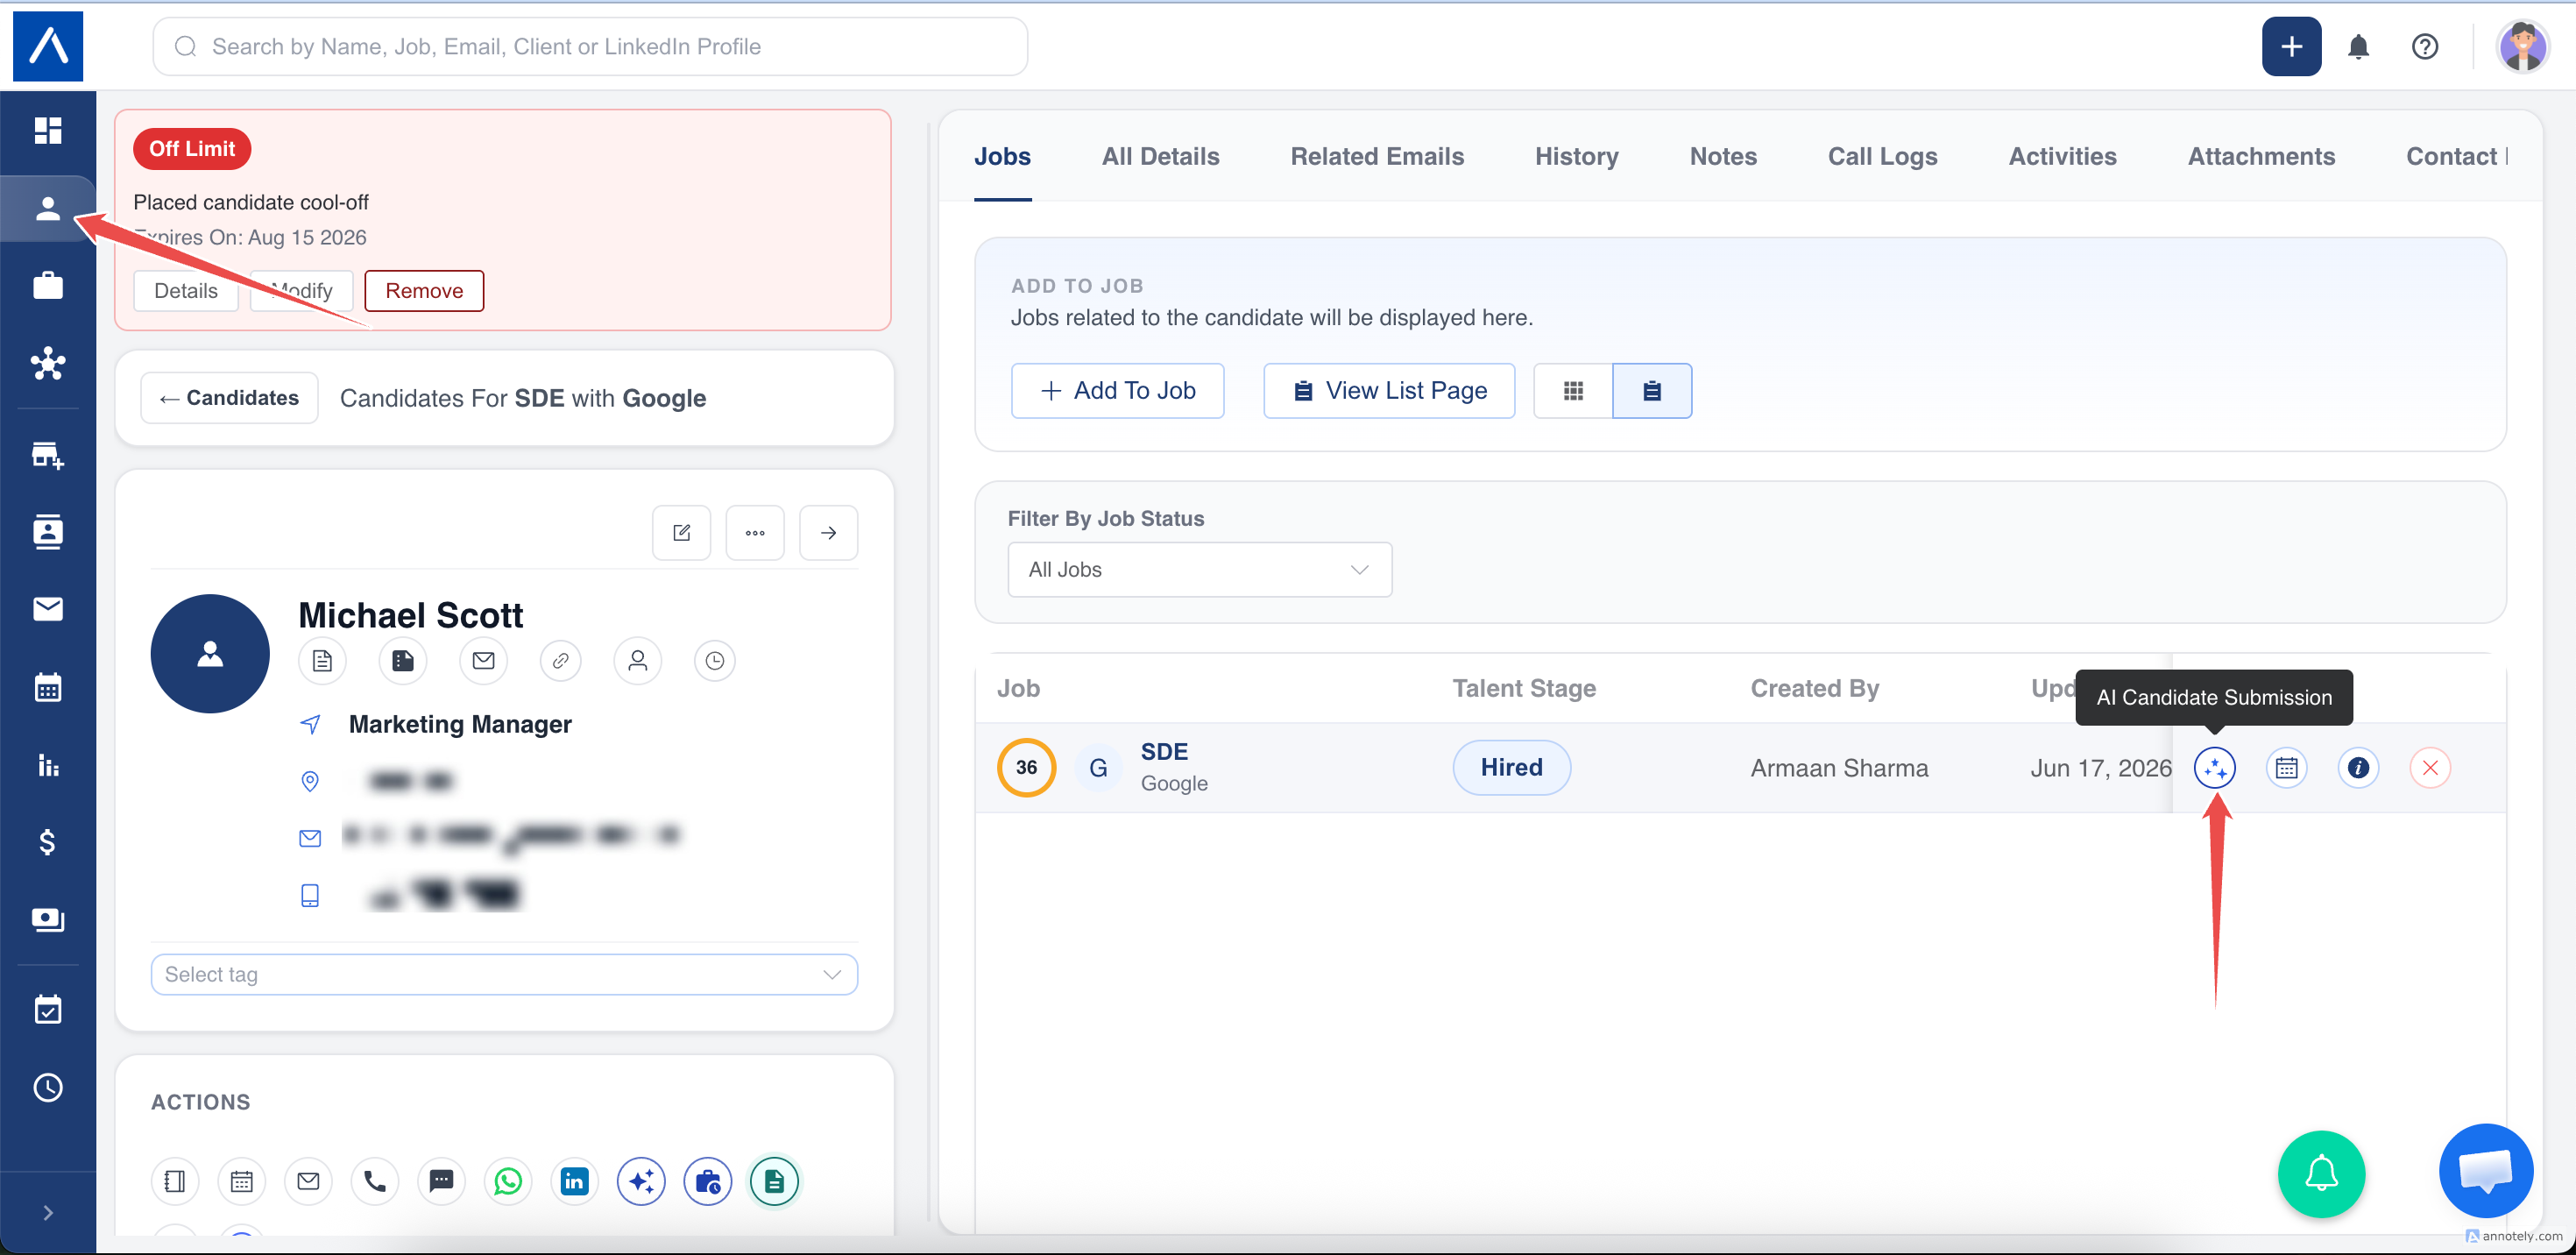2576x1255 pixels.
Task: Switch to clipboard list view toggle
Action: coord(1652,390)
